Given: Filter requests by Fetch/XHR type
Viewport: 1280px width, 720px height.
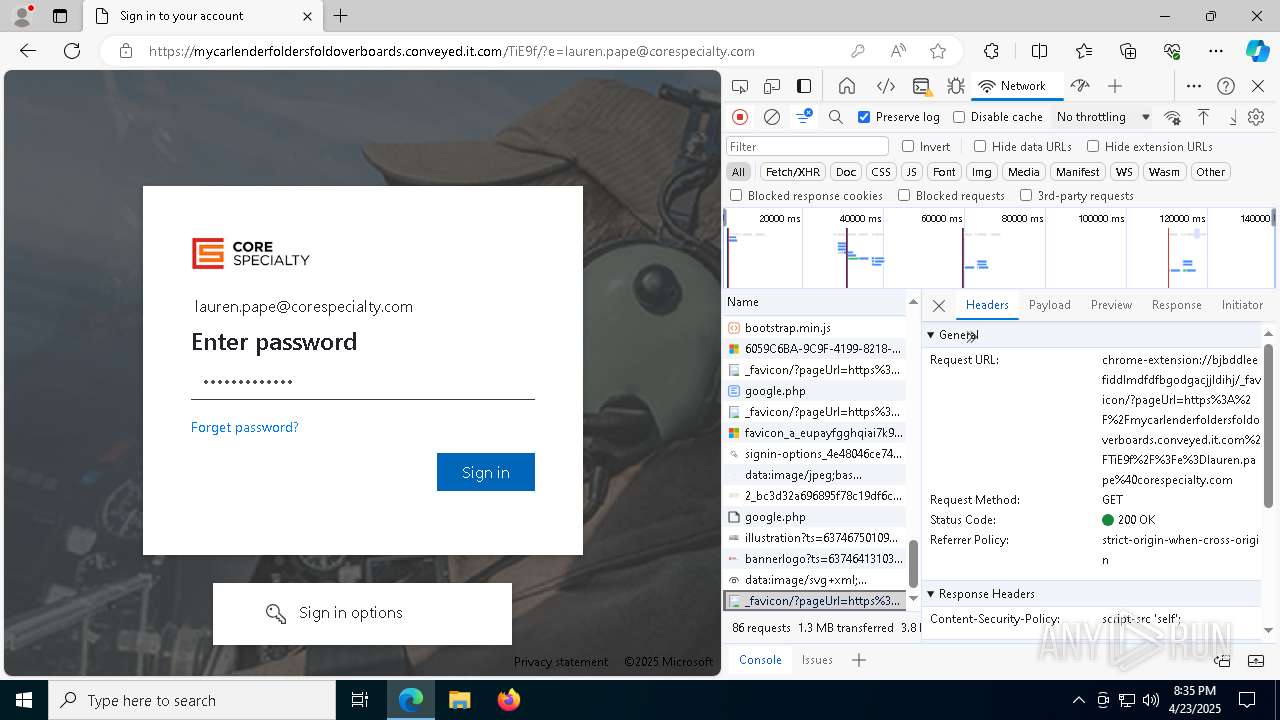Looking at the screenshot, I should (793, 172).
